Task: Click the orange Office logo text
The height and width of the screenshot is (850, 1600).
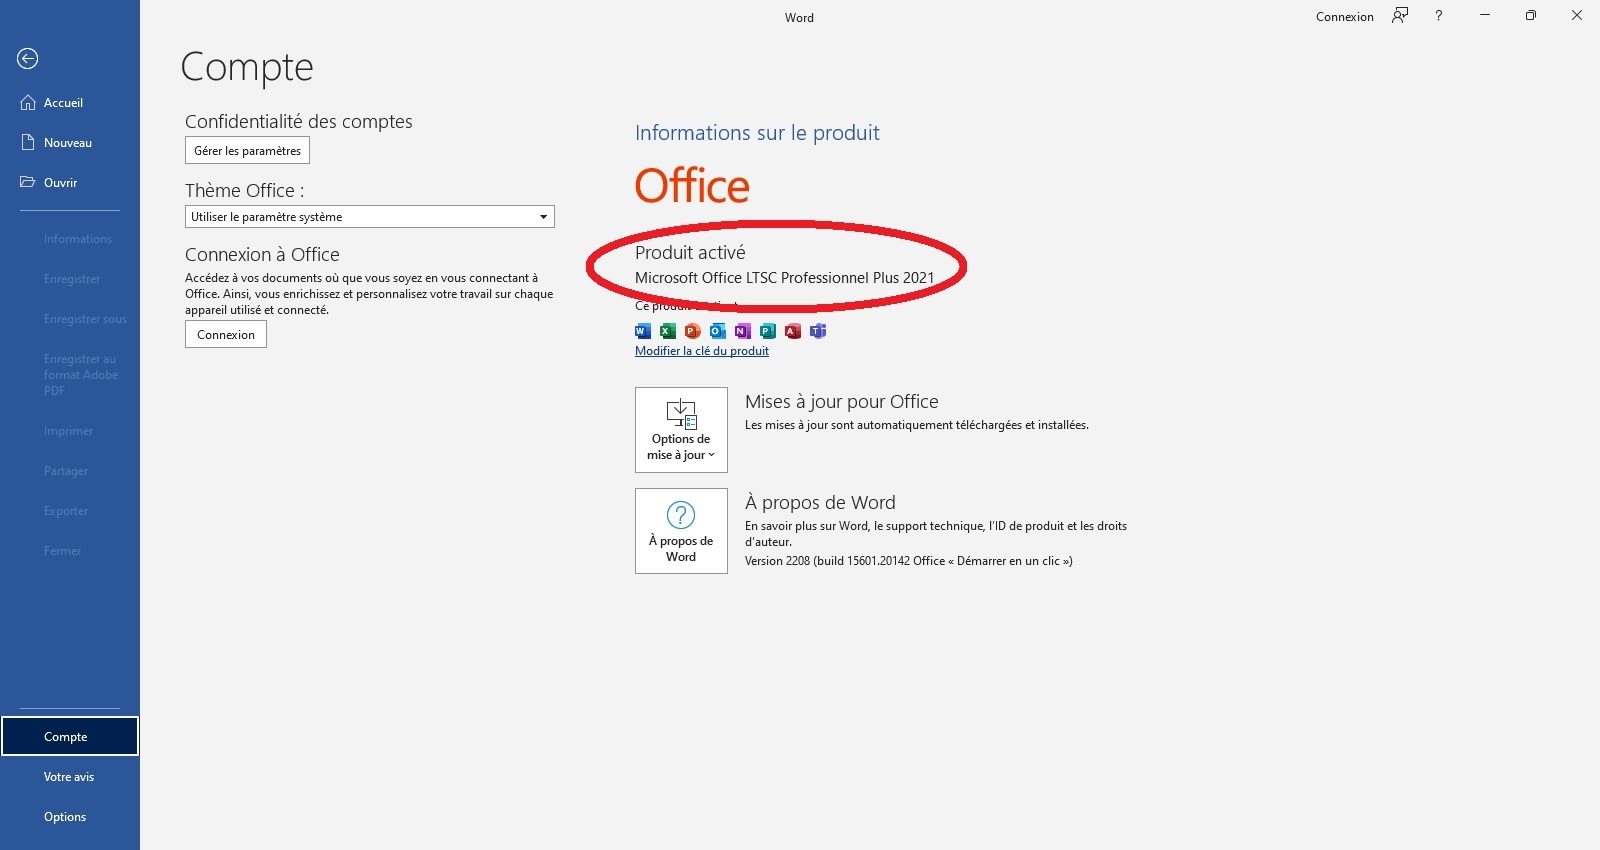Action: click(692, 186)
